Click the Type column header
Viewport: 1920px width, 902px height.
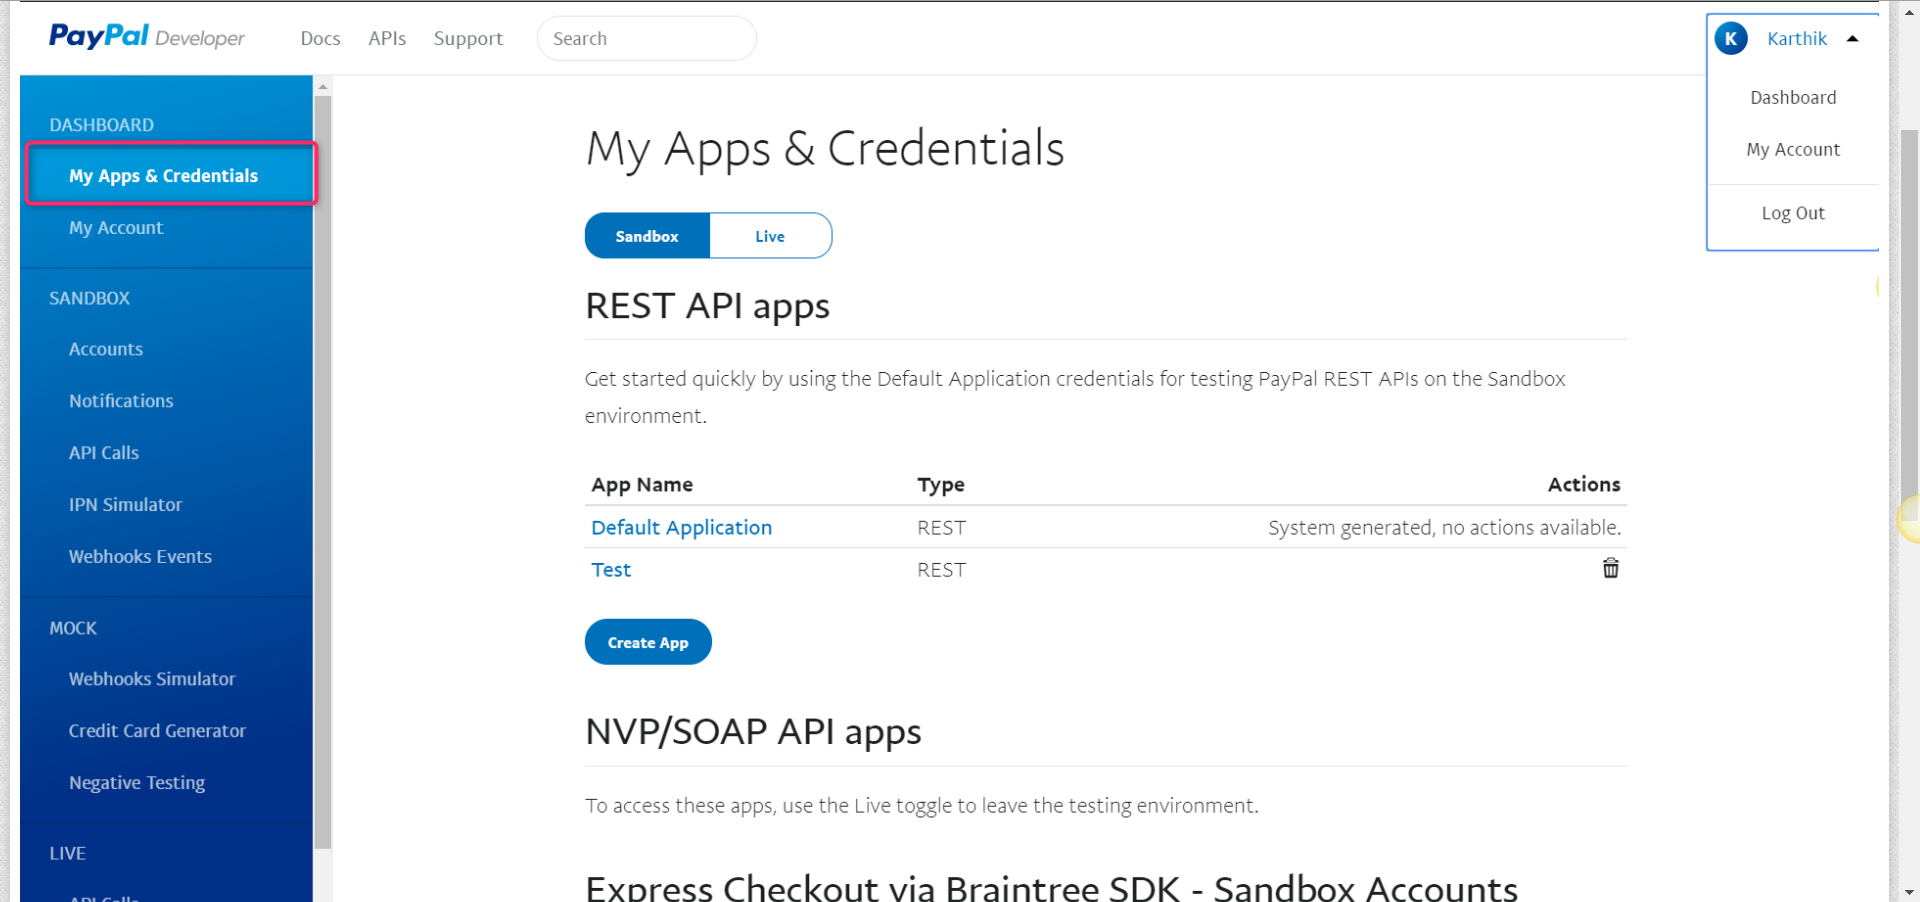941,485
